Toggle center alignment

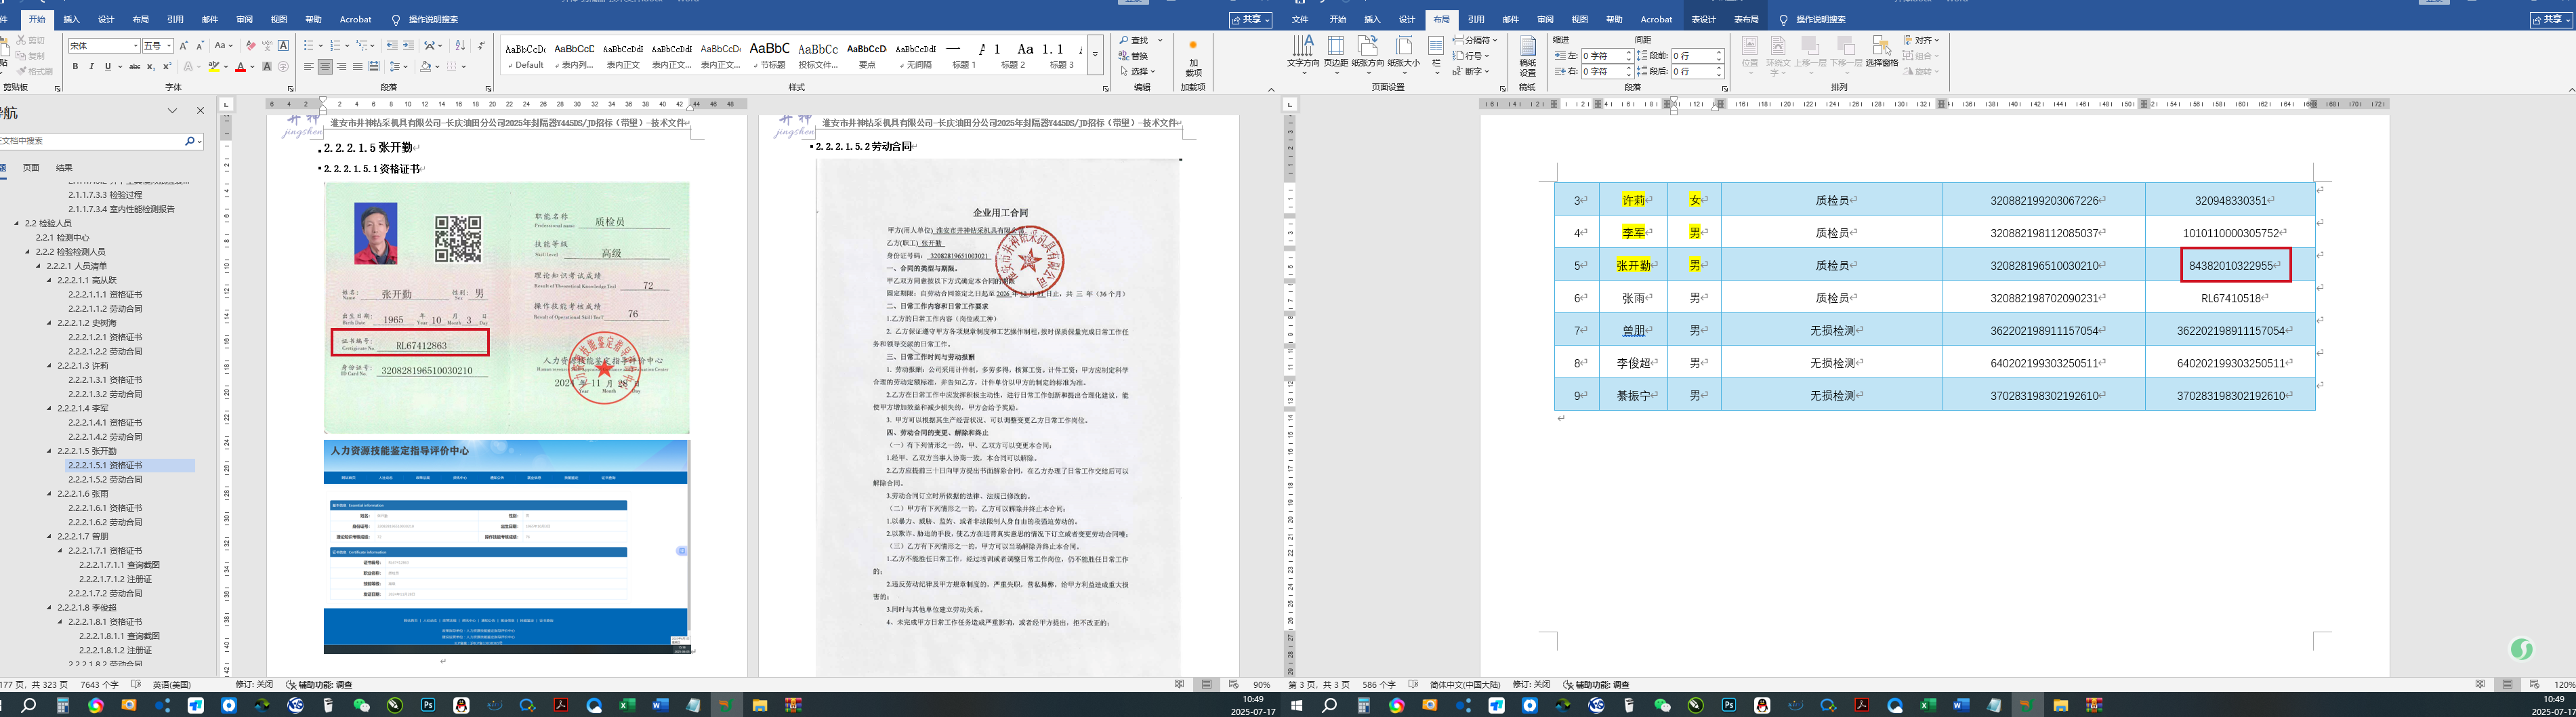click(325, 67)
